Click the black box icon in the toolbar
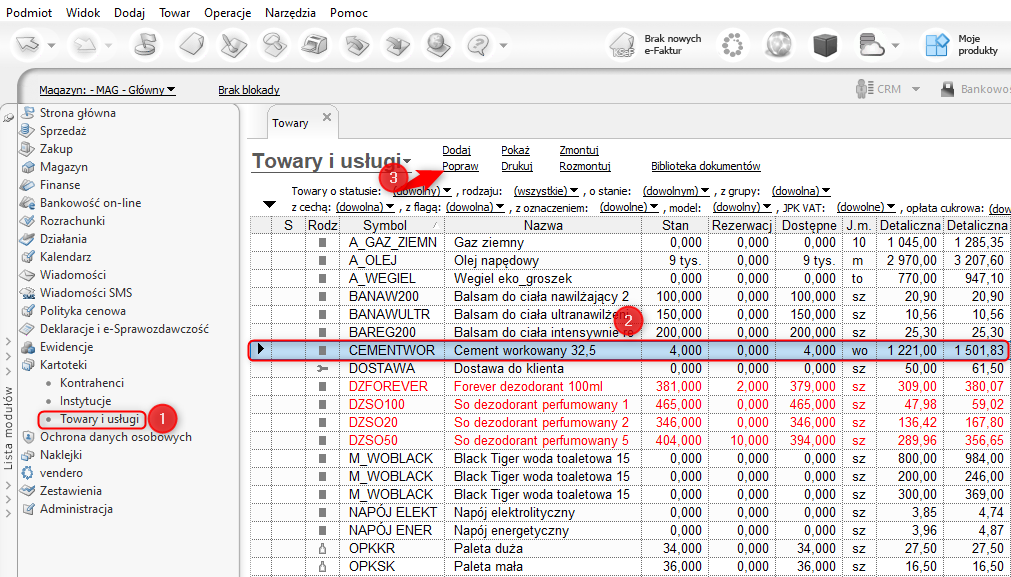This screenshot has width=1011, height=577. (x=824, y=45)
